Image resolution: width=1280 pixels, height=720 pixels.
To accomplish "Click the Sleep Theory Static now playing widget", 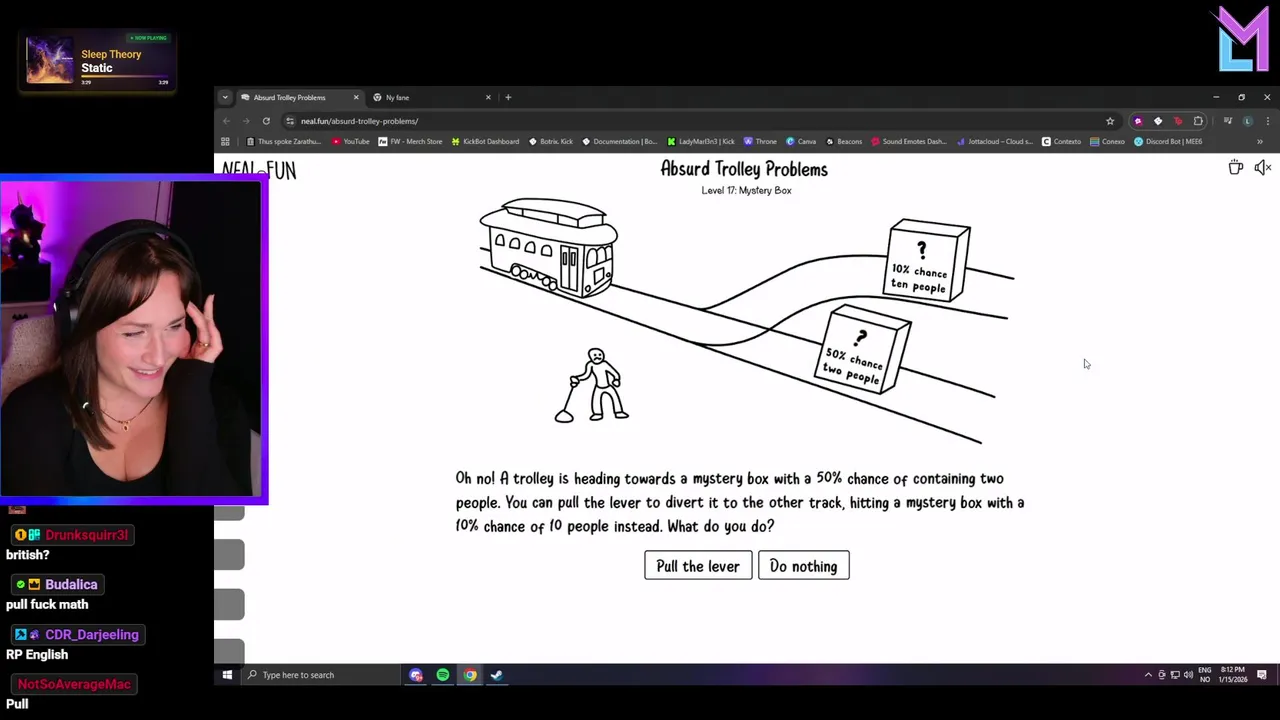I will pos(97,61).
